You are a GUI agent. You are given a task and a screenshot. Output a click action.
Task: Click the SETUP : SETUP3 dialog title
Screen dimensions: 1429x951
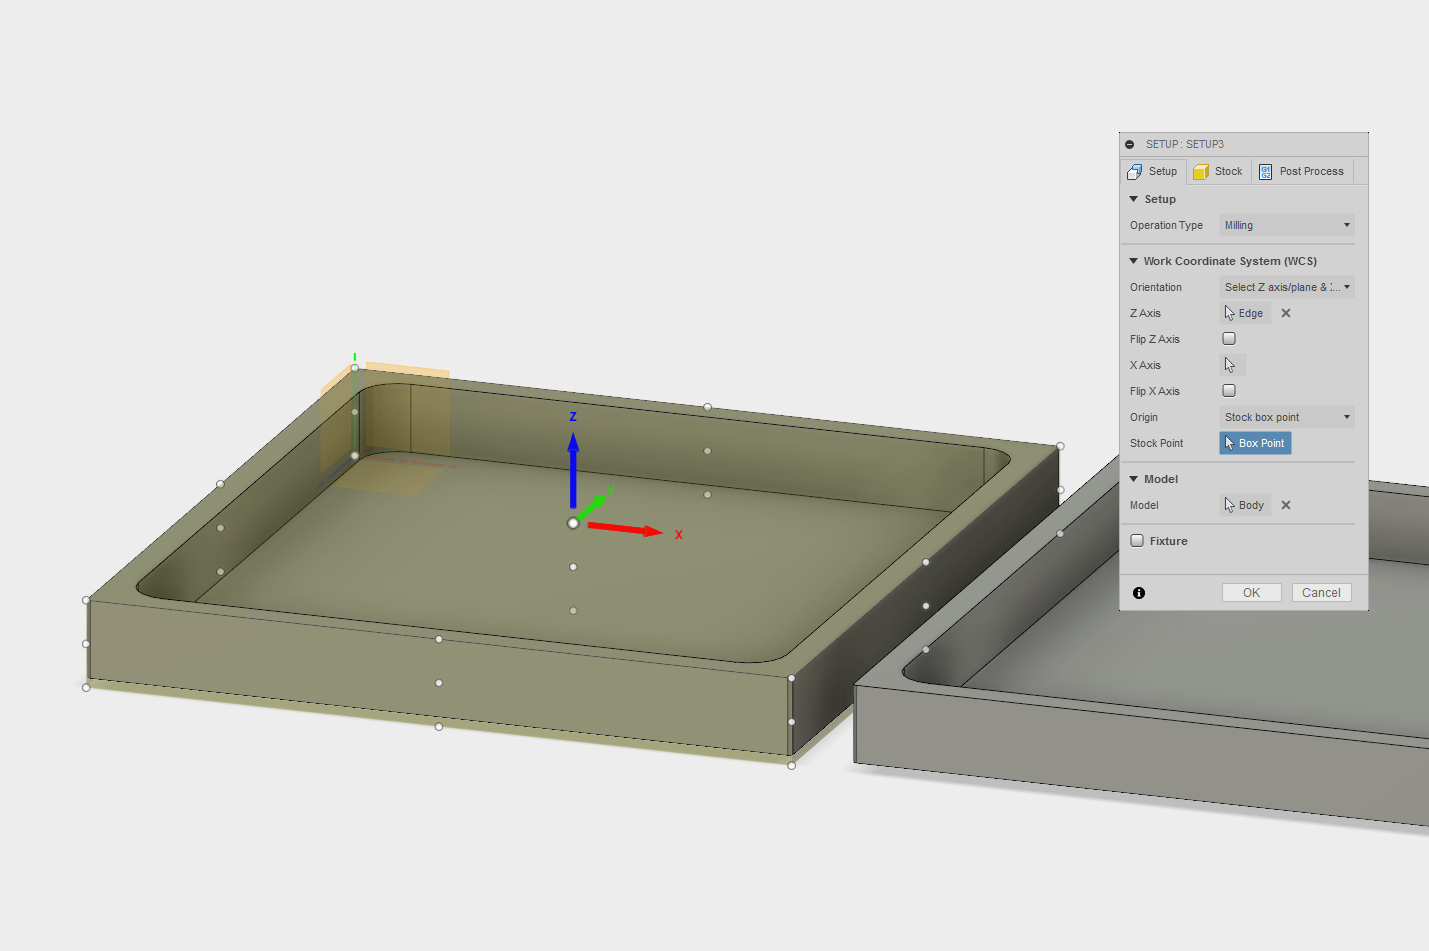coord(1185,144)
